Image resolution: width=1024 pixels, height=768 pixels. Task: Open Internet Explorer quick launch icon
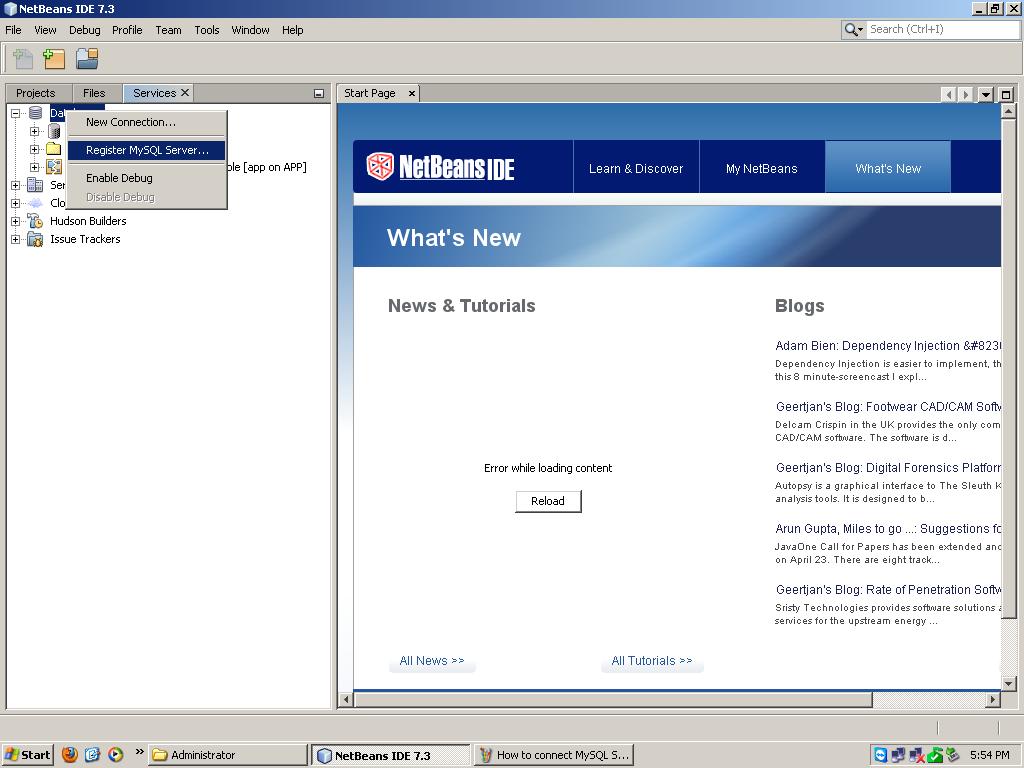[92, 755]
